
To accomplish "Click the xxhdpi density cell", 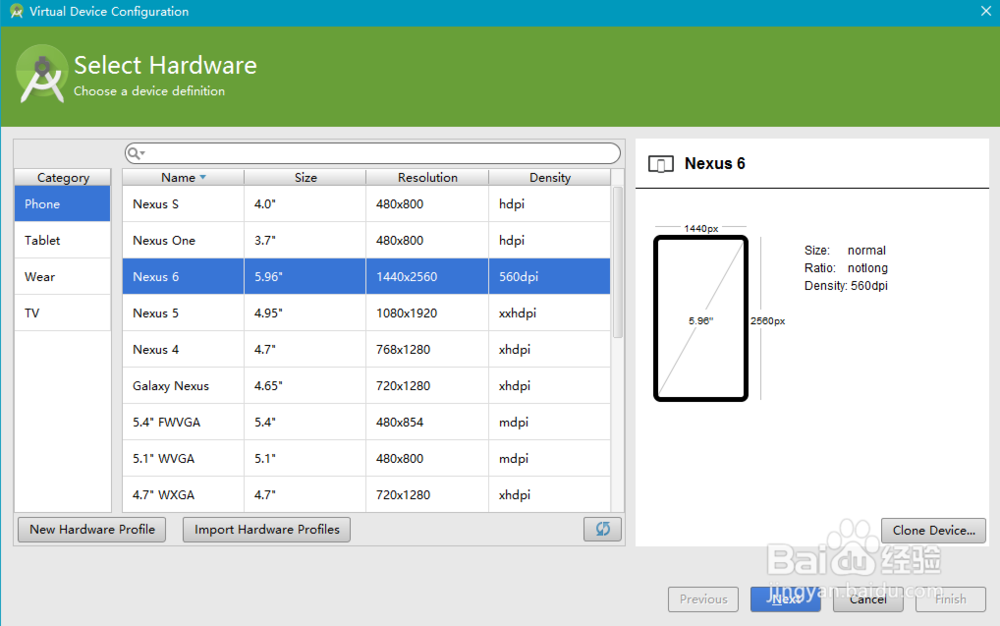I will point(550,313).
